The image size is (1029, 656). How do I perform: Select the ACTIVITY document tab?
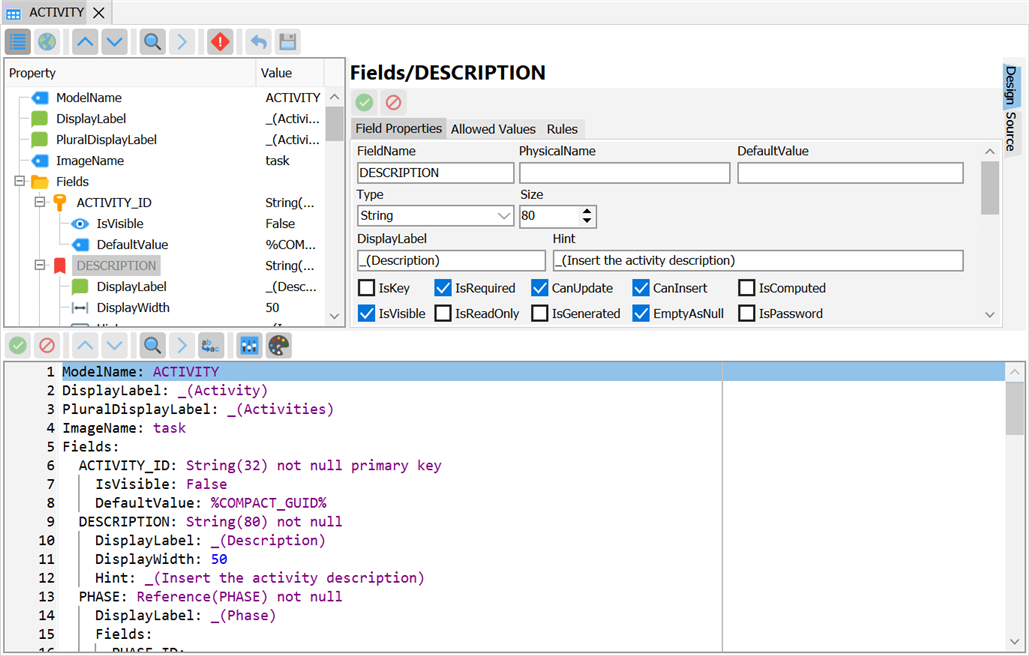pos(56,12)
